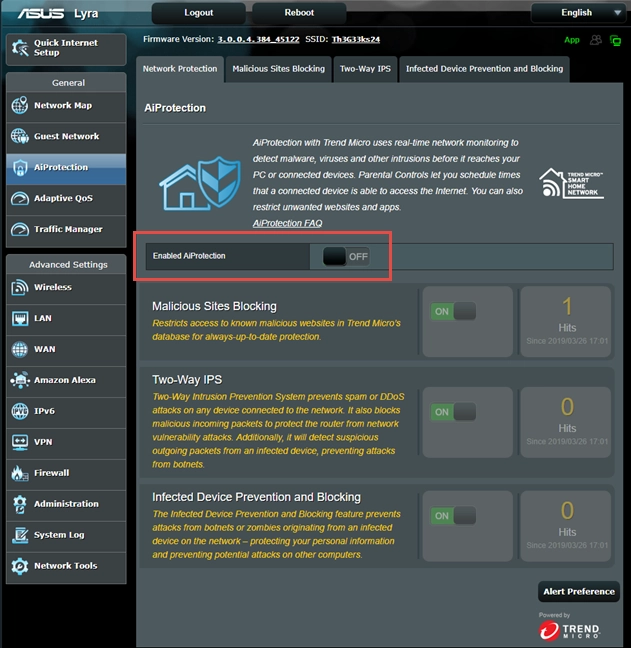The width and height of the screenshot is (631, 648).
Task: Toggle the Two-Way IPS switch
Action: (x=453, y=412)
